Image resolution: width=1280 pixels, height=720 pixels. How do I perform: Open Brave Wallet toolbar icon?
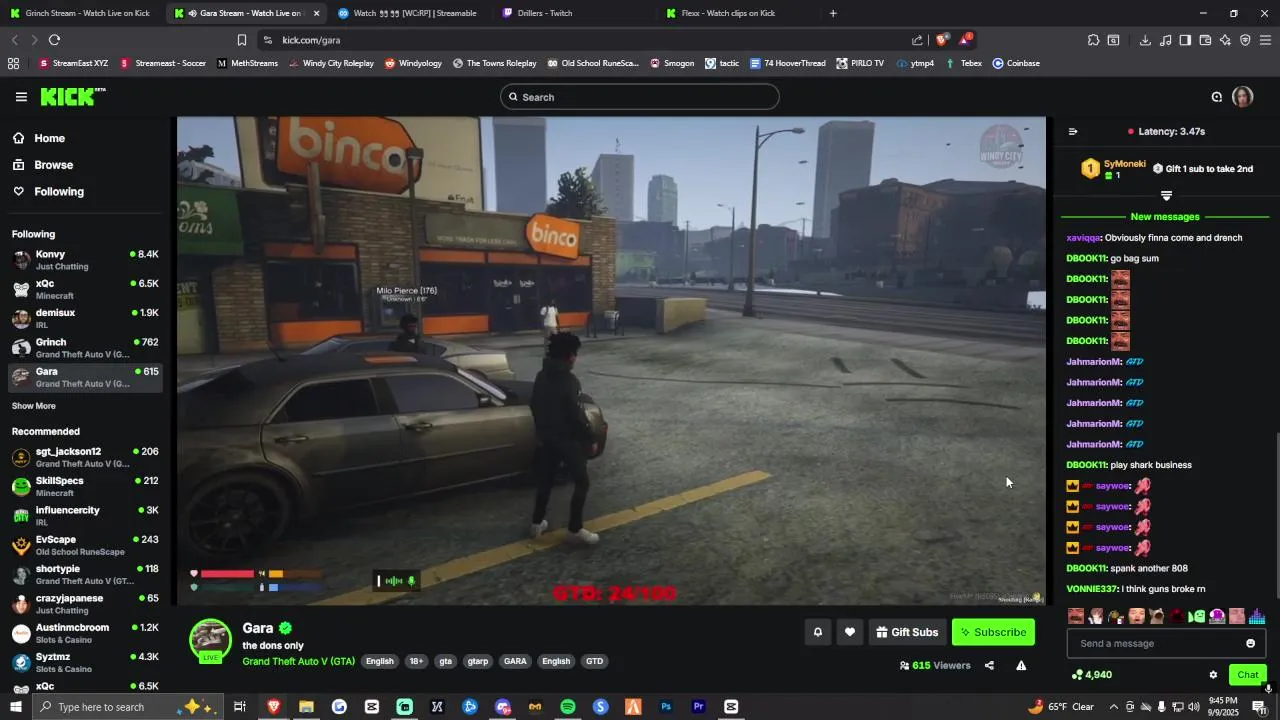1205,40
